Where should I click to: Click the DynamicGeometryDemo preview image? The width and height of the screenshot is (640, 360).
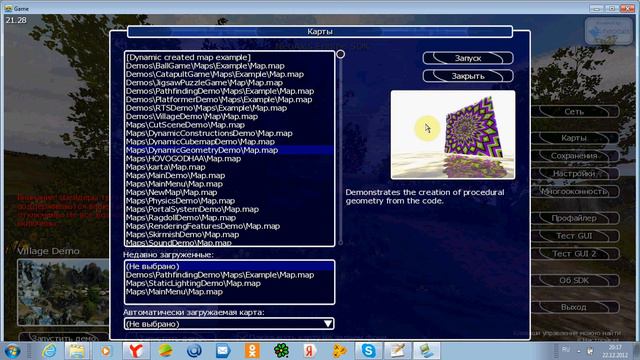(453, 135)
